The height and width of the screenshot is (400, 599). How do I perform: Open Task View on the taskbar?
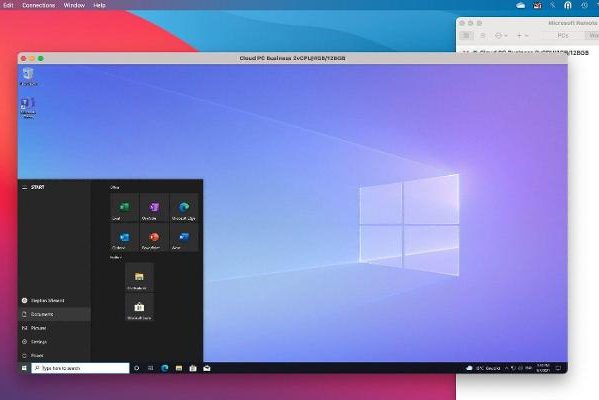[151, 368]
